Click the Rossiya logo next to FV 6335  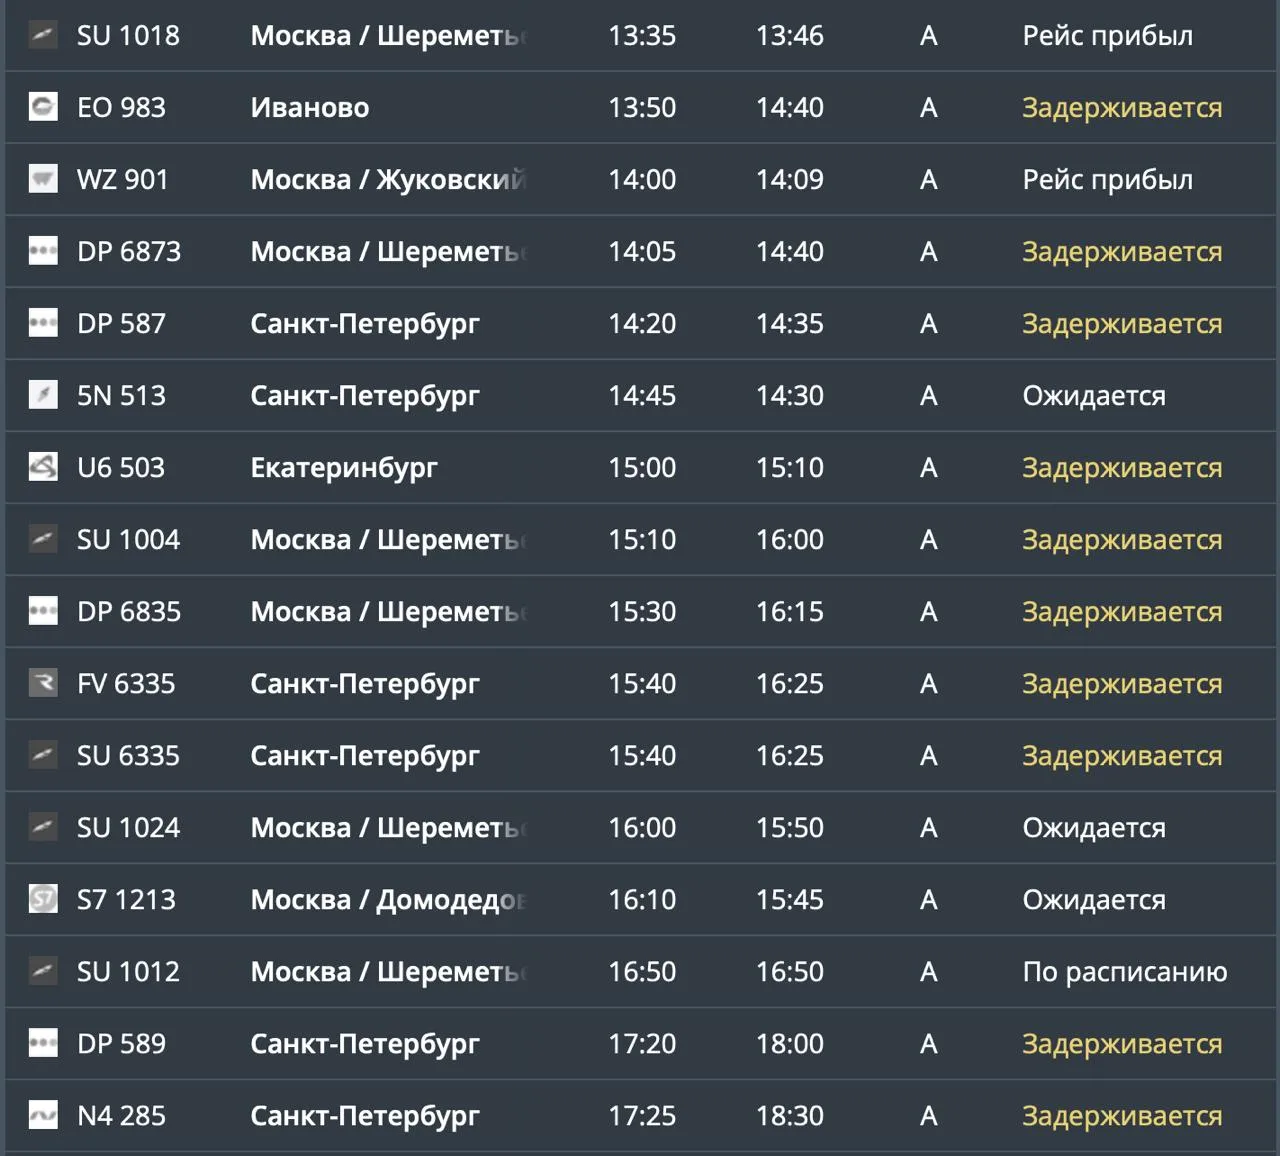point(43,683)
